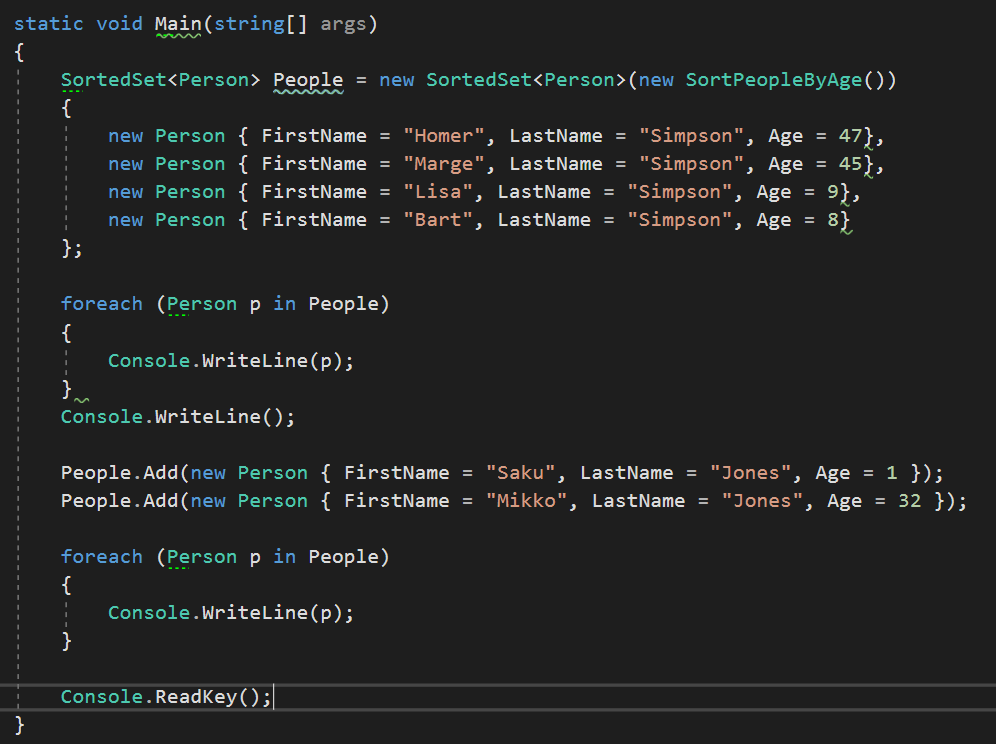
Task: Click the void return type keyword
Action: [119, 23]
